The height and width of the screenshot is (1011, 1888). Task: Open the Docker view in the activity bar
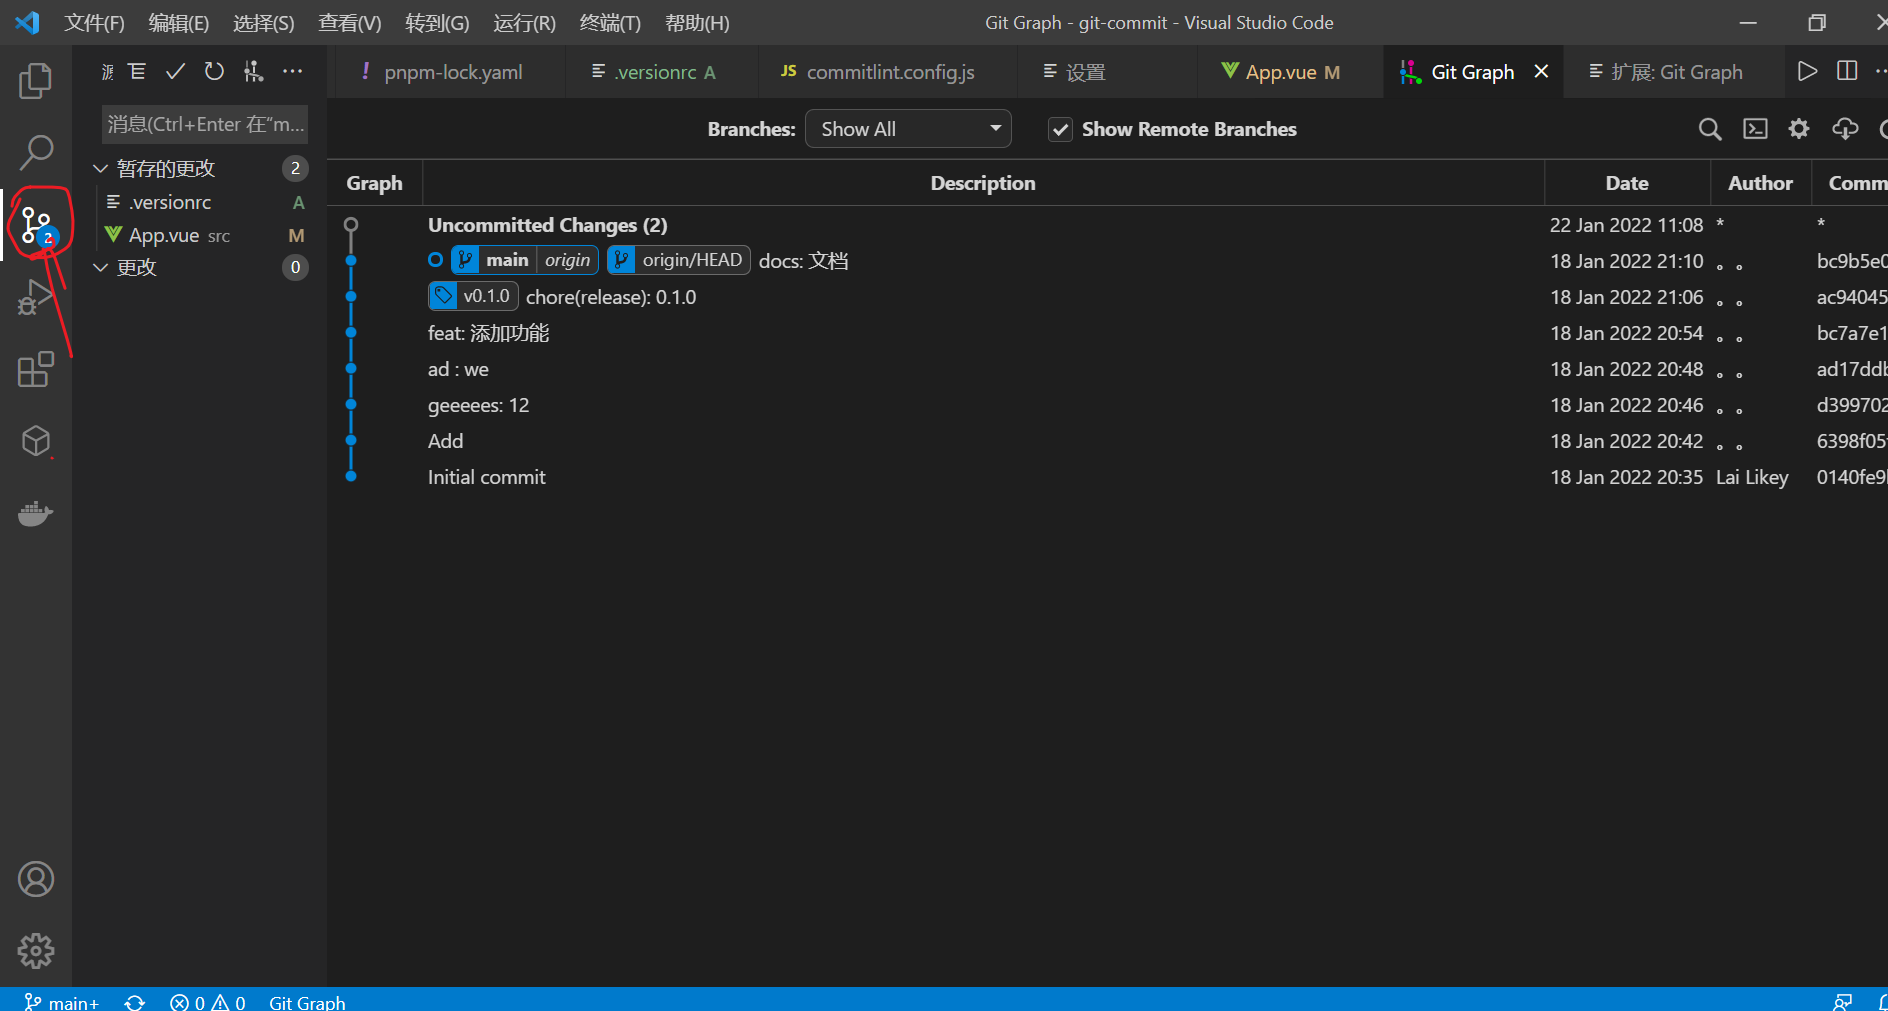(x=36, y=513)
